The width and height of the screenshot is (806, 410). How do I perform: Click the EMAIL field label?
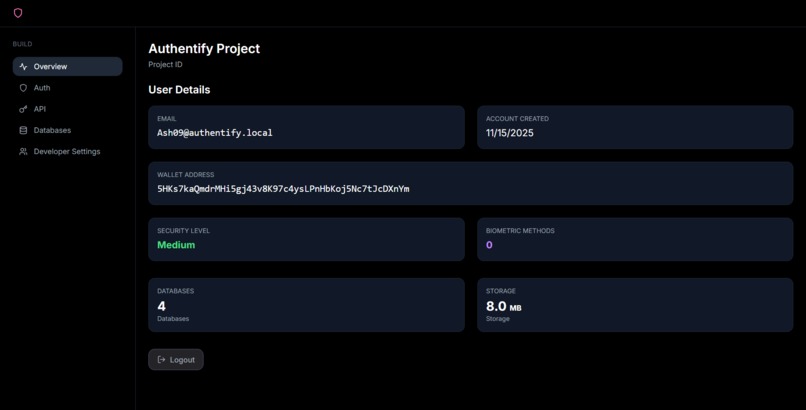(167, 119)
